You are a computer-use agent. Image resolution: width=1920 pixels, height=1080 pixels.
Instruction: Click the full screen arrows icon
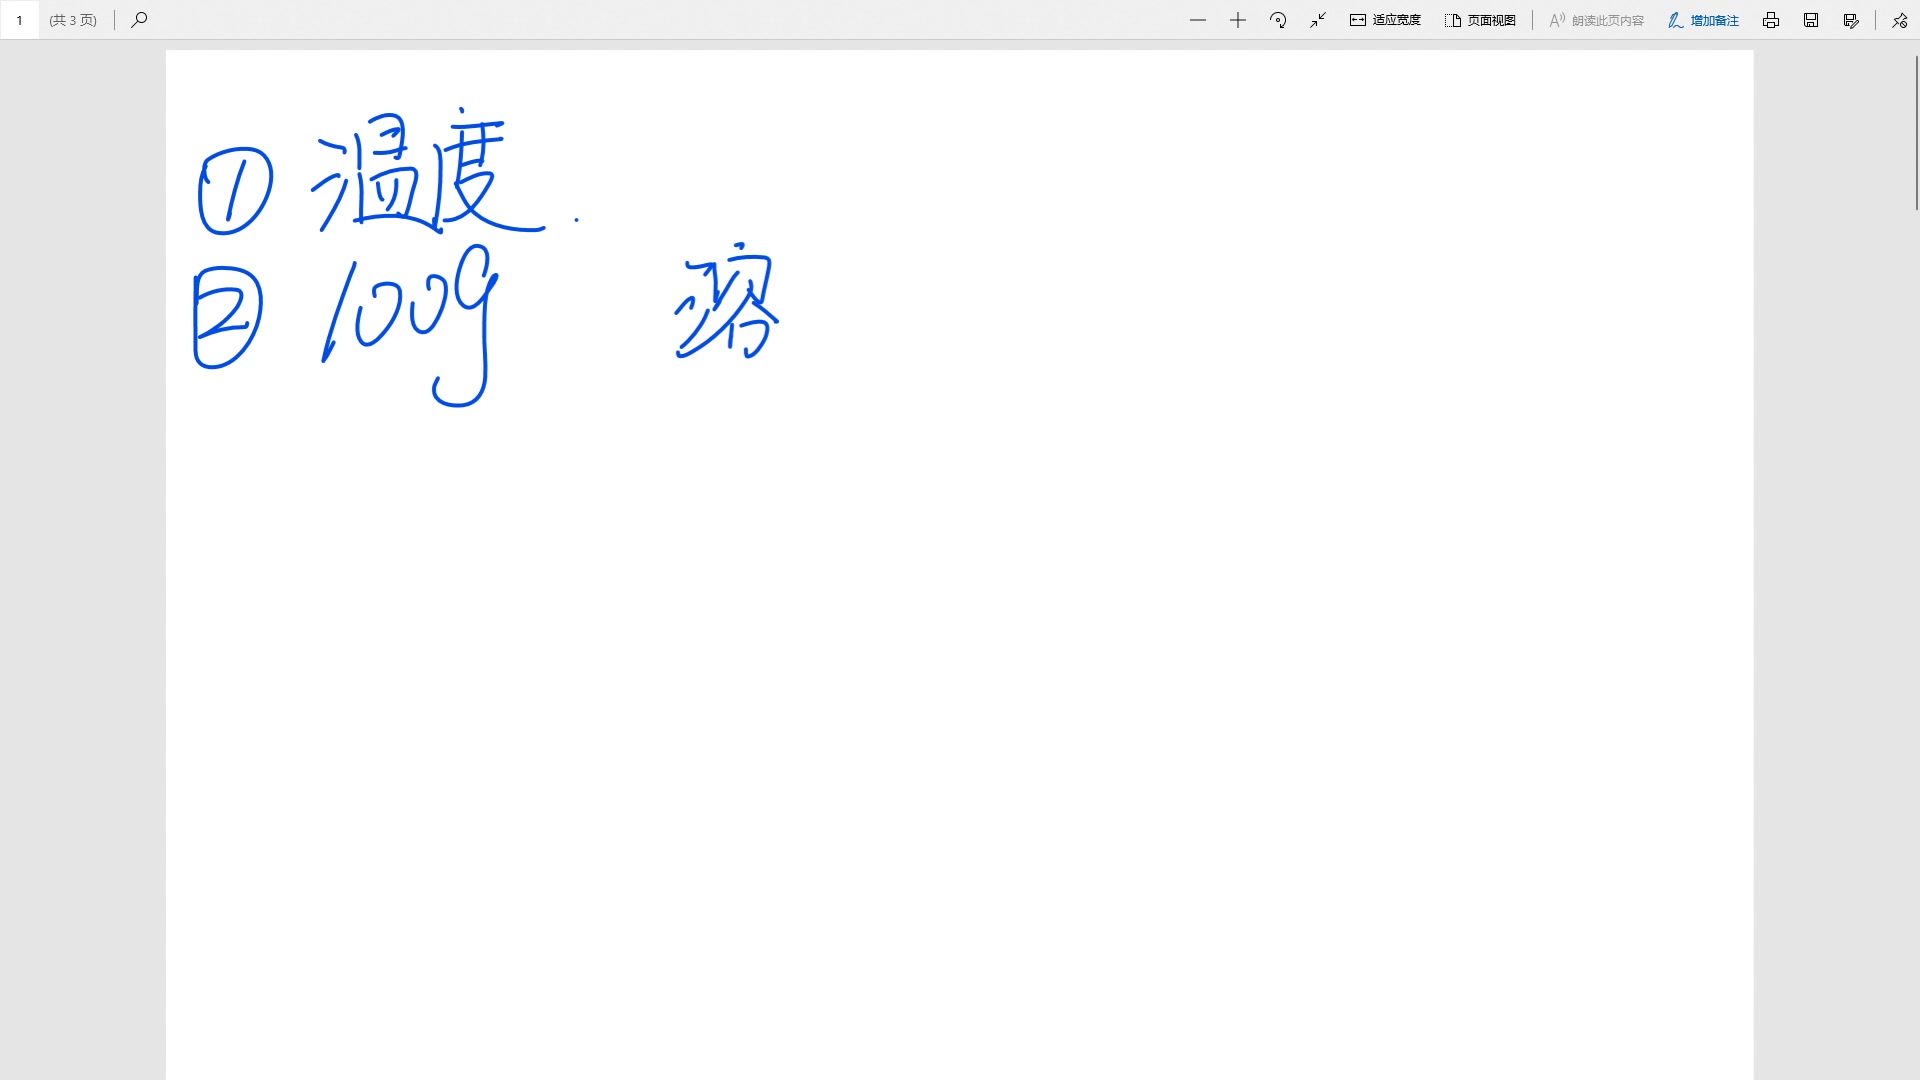[1318, 20]
